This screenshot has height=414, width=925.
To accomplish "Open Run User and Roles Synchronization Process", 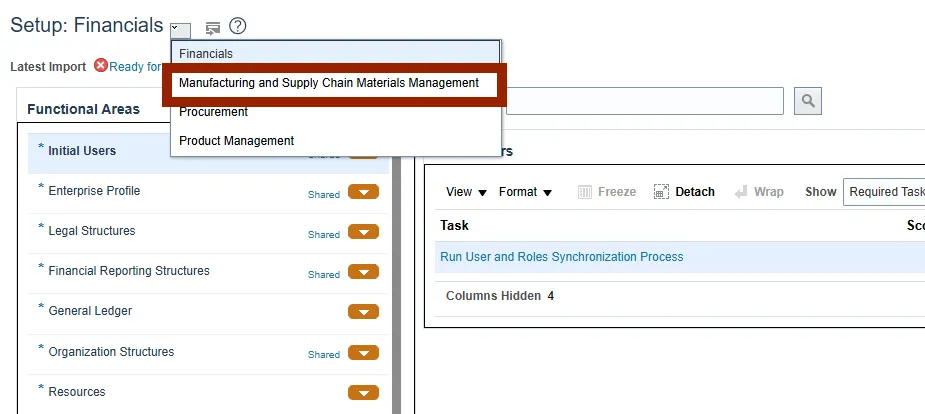I will pyautogui.click(x=561, y=257).
